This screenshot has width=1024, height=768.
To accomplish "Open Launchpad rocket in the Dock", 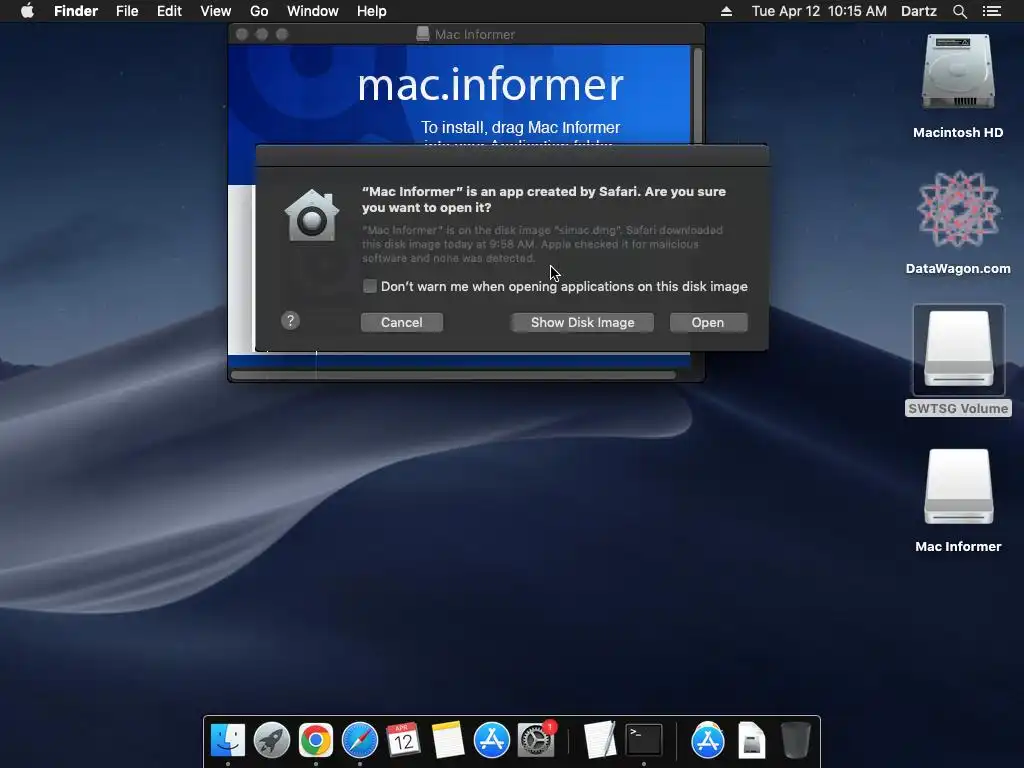I will (x=272, y=740).
